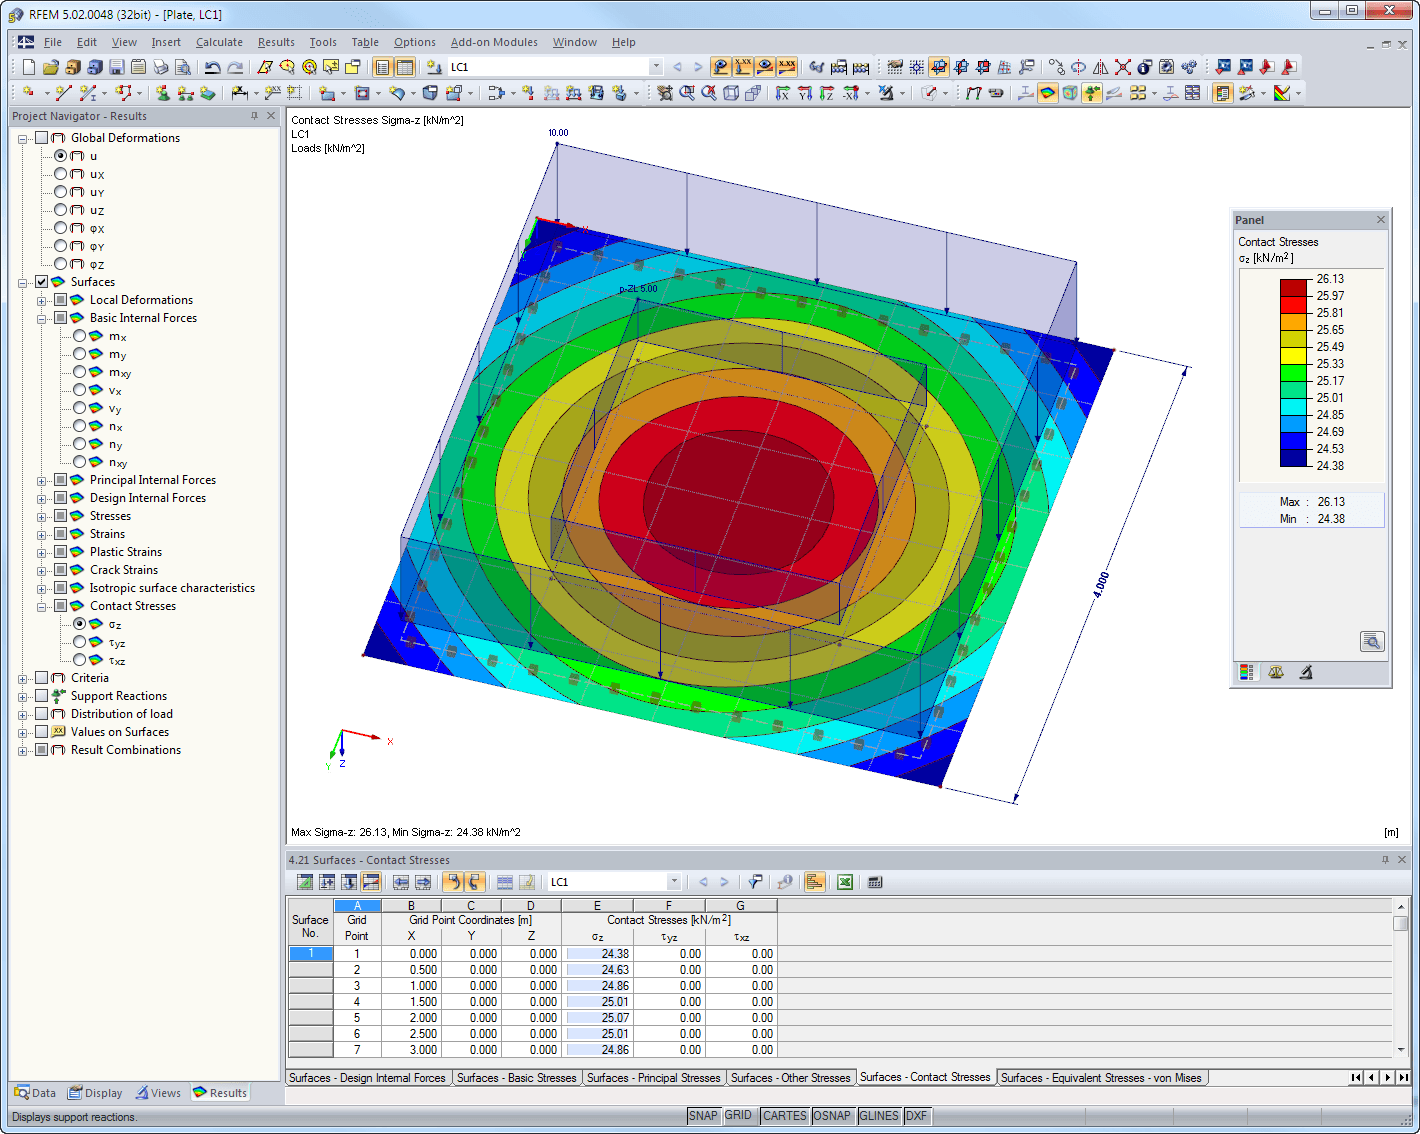The image size is (1420, 1134).
Task: Click the color scale icon at Panel bottom
Action: tap(1246, 672)
